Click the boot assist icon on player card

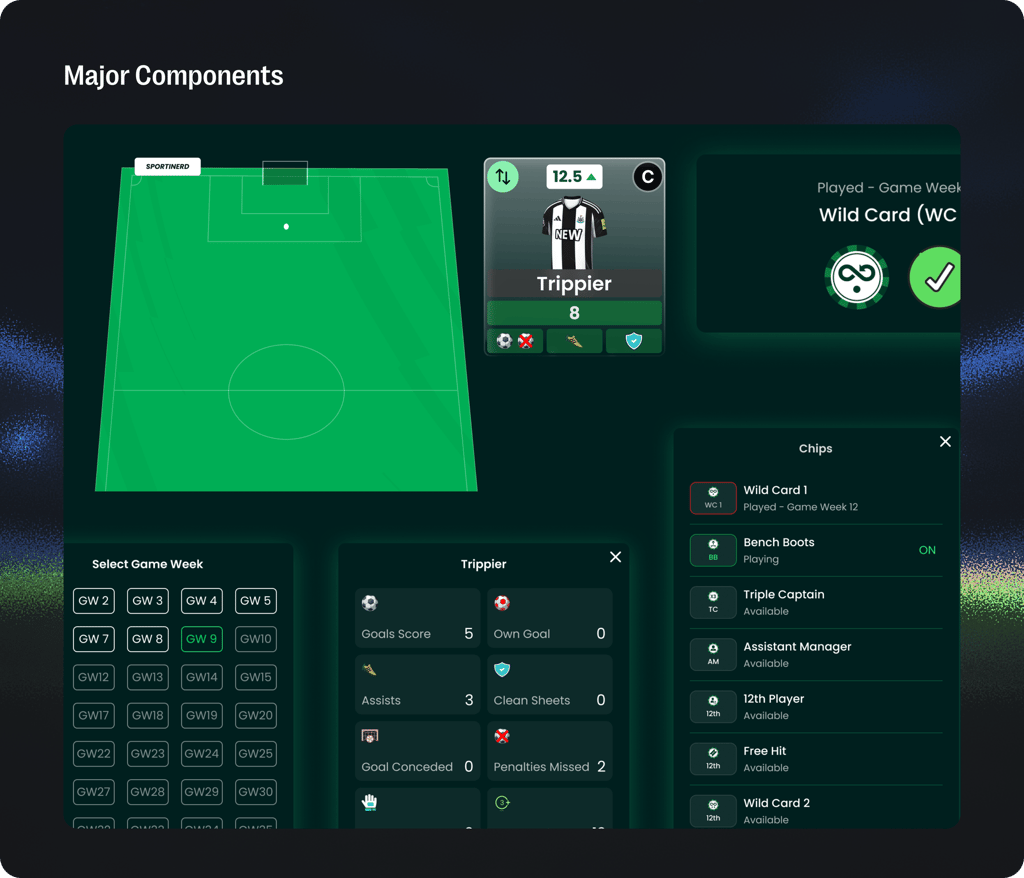click(x=574, y=341)
